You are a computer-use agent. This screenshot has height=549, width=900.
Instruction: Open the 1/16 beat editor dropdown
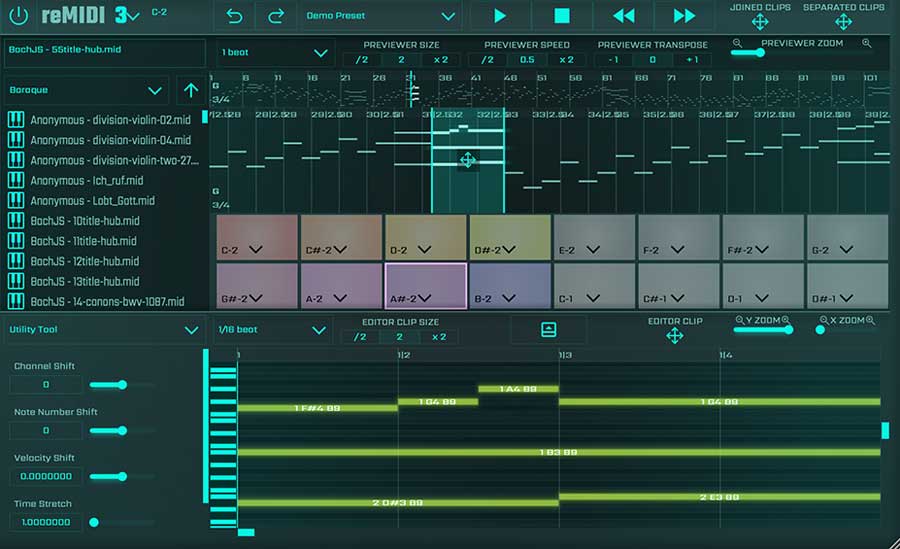coord(271,330)
